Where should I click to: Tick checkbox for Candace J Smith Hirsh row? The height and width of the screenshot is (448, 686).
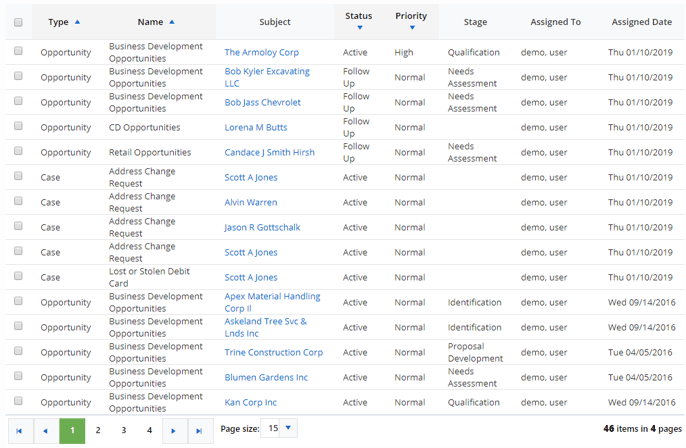pos(18,150)
